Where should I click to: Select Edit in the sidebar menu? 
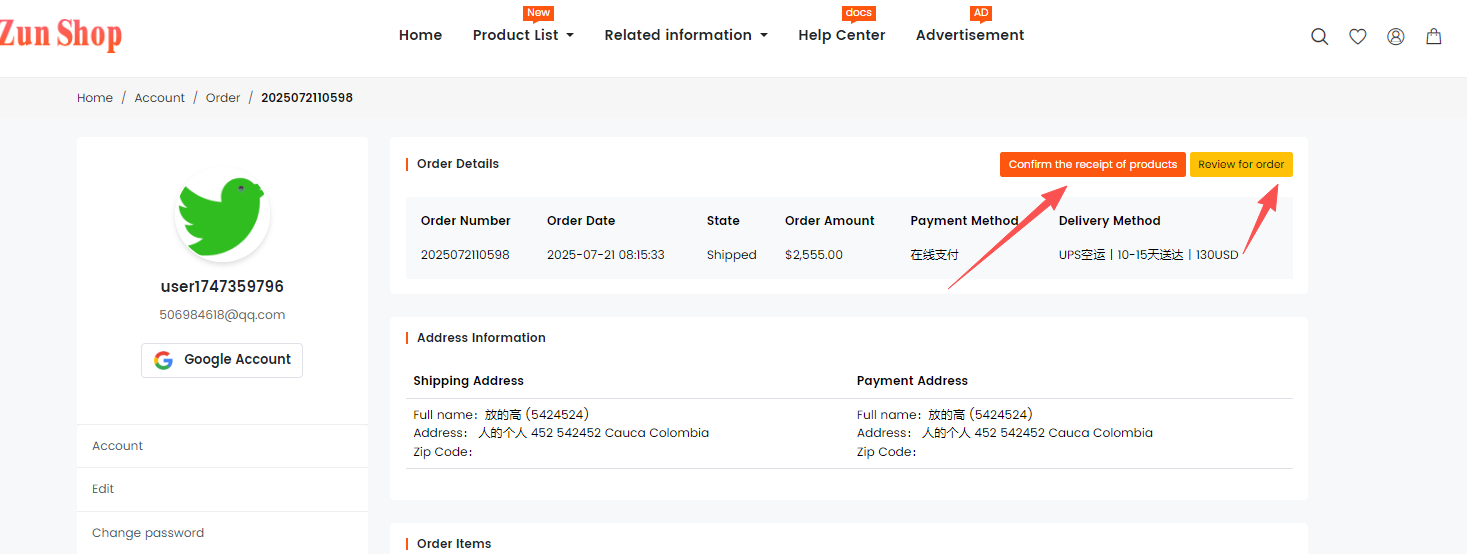click(x=103, y=489)
